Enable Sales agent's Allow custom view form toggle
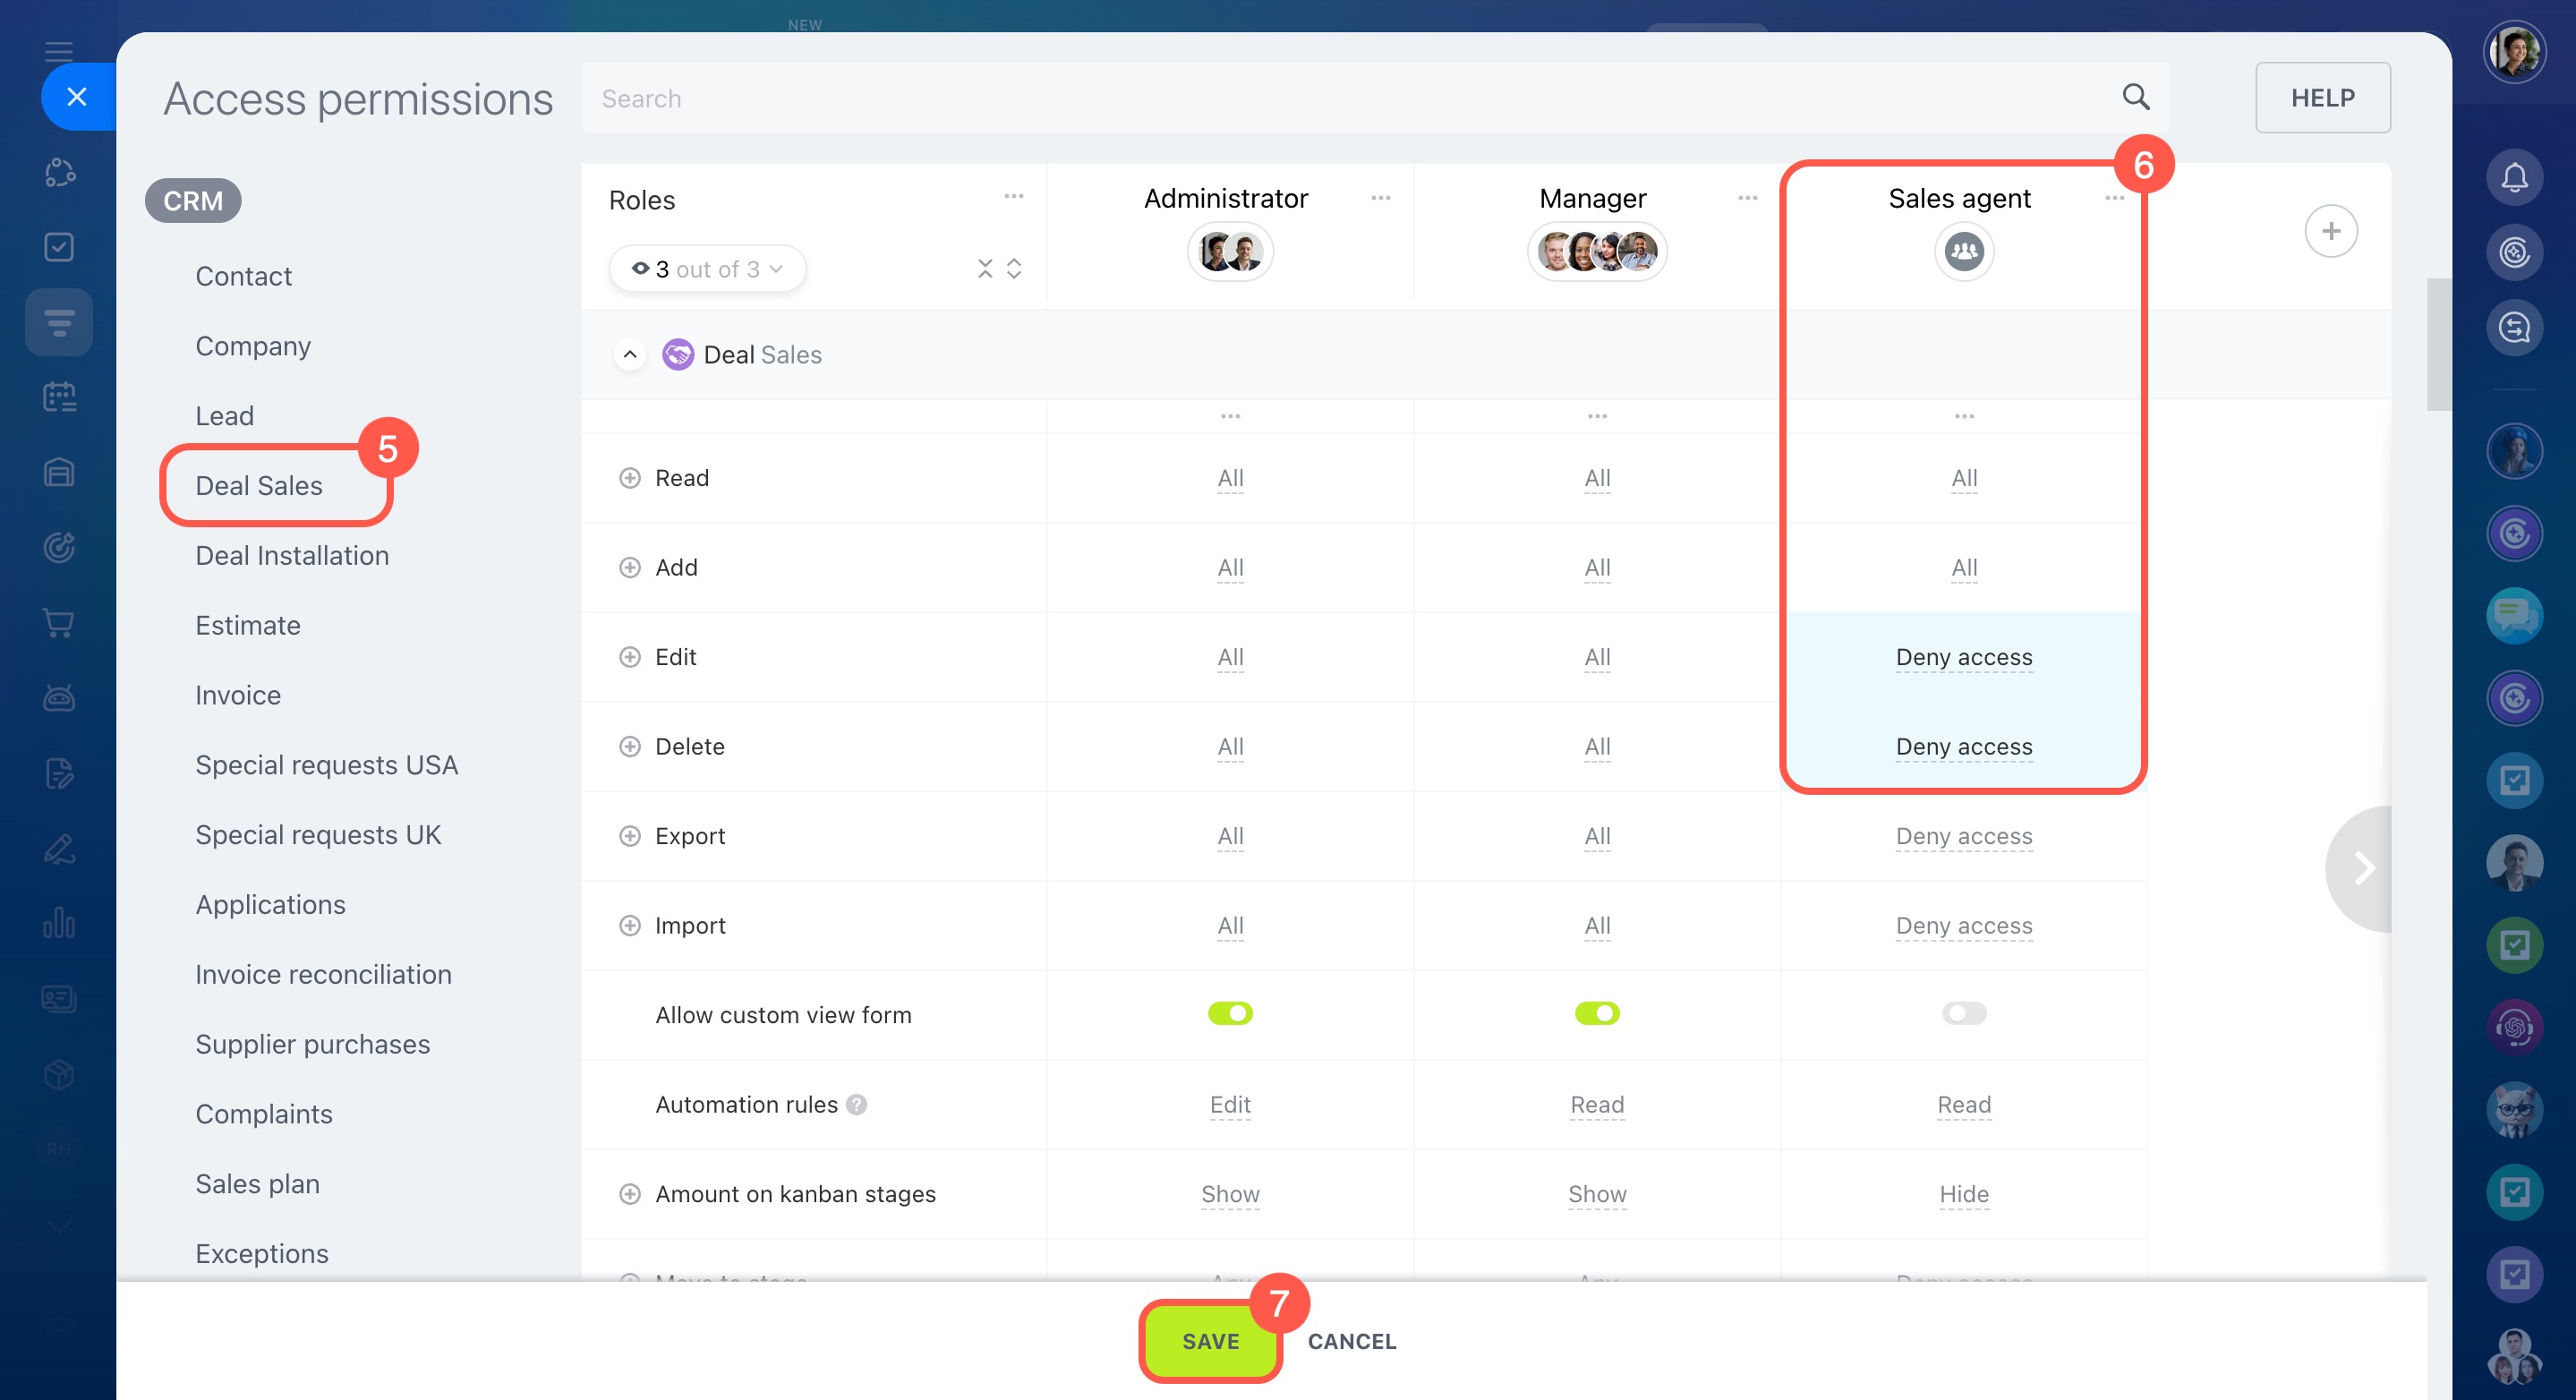The height and width of the screenshot is (1400, 2576). point(1963,1014)
